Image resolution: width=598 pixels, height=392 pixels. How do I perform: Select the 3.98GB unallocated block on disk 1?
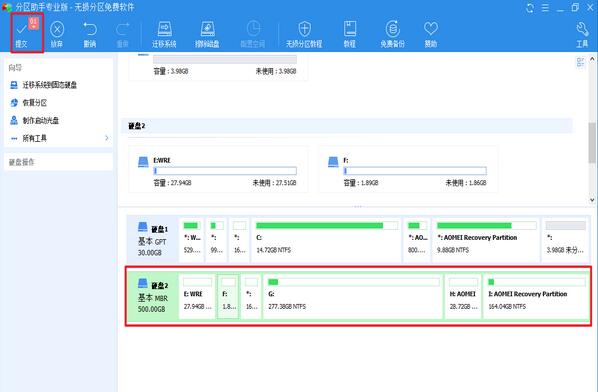565,239
